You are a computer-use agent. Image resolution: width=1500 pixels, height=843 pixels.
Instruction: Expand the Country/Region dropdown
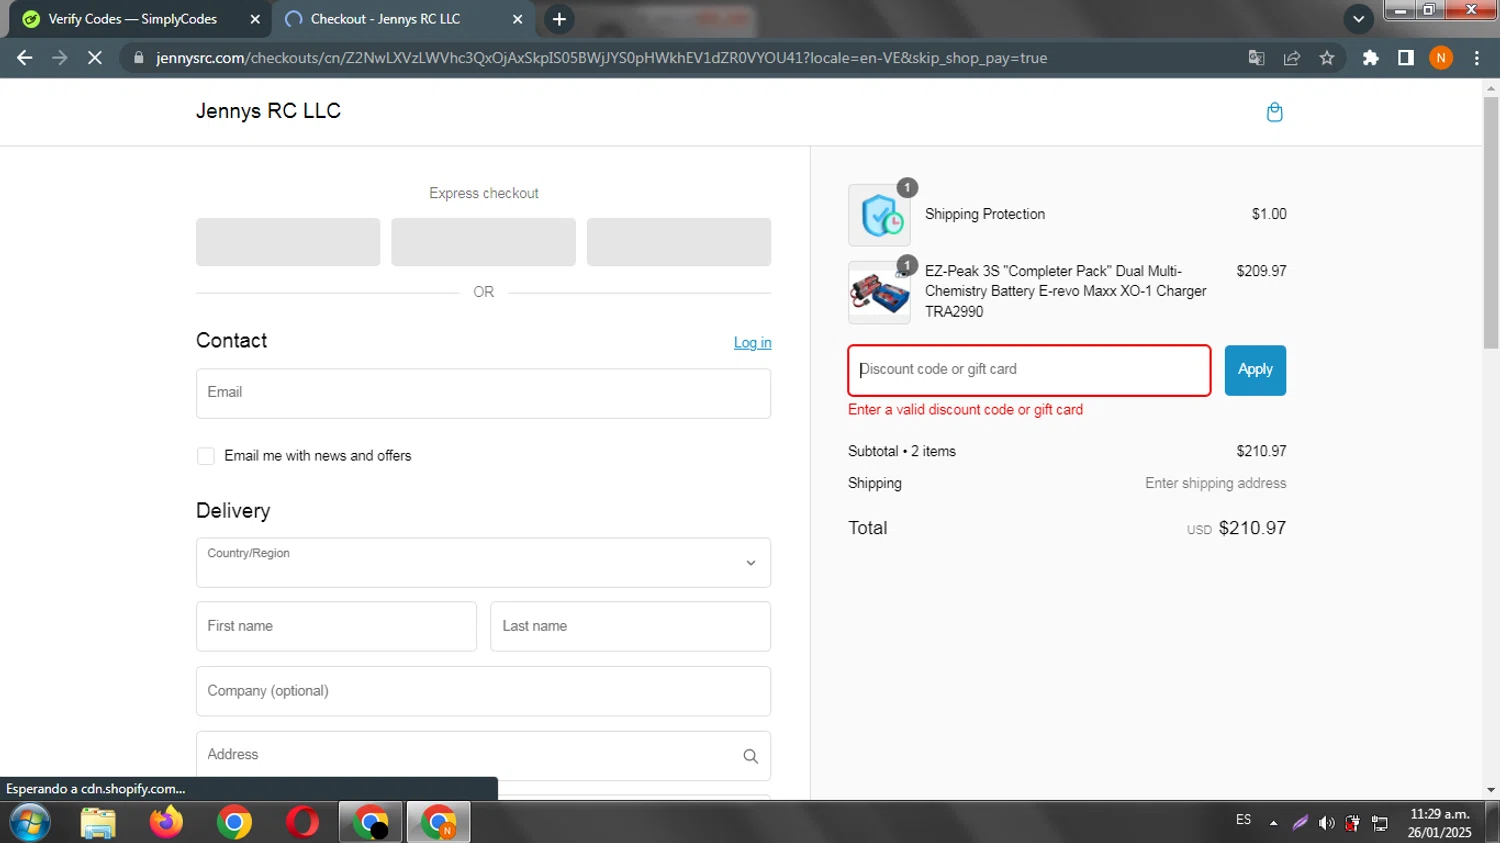(483, 563)
